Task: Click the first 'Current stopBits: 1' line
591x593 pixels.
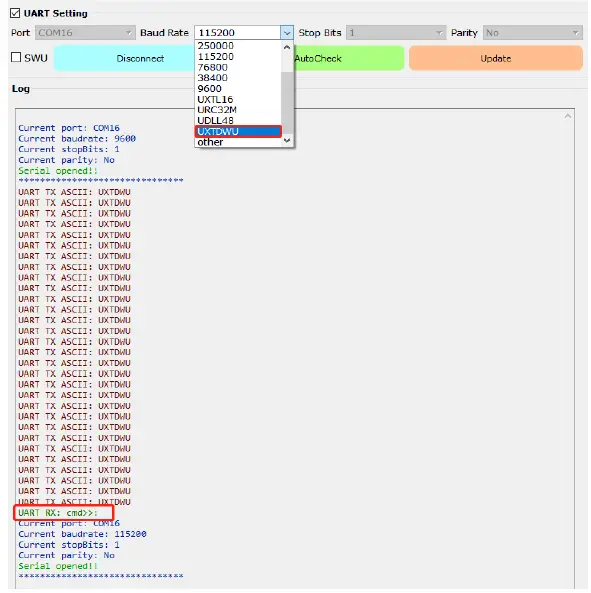Action: (x=69, y=149)
